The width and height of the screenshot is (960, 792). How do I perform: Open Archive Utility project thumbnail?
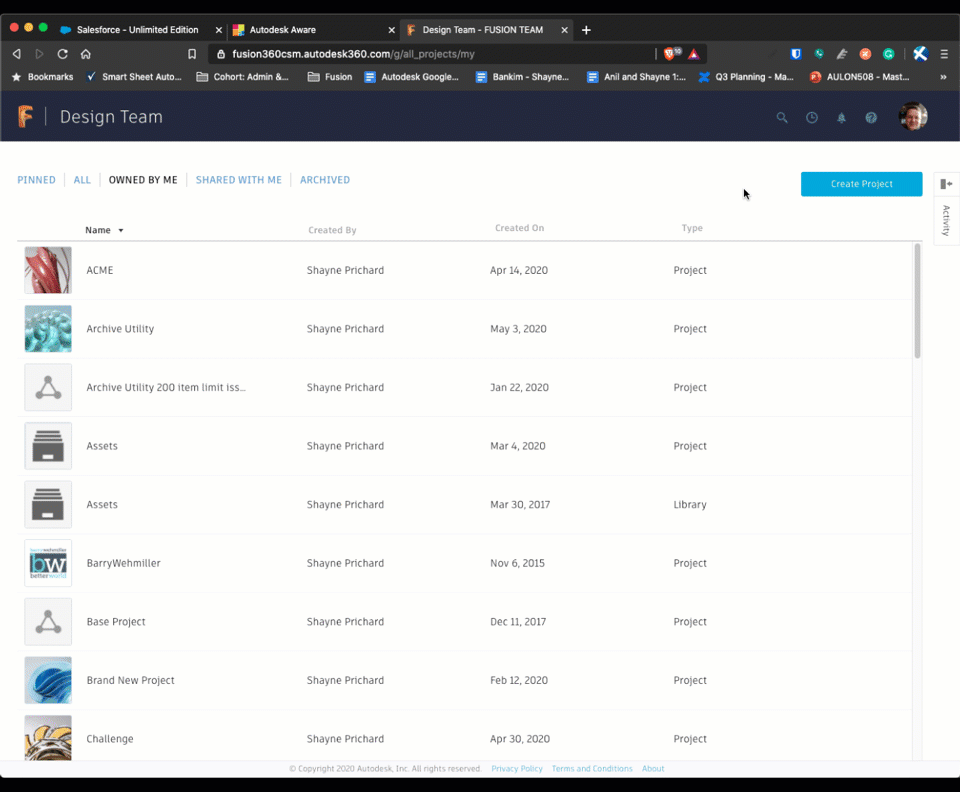point(48,329)
